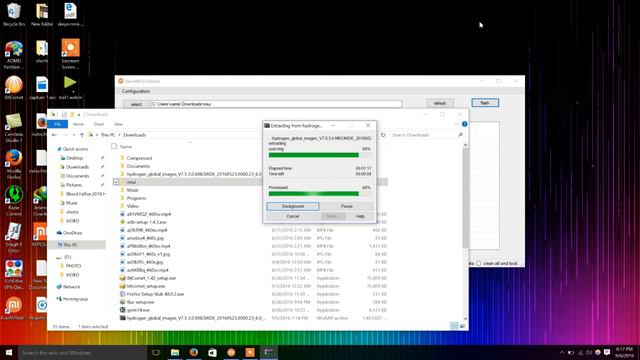Open the New folder desktop icon

pyautogui.click(x=42, y=15)
